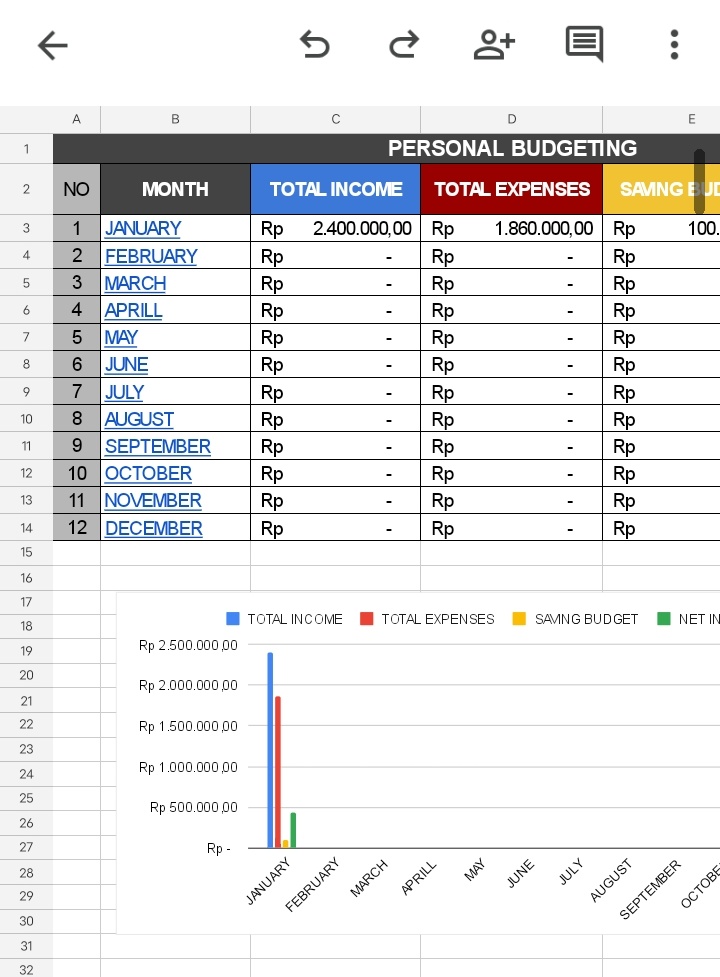Click the green January bar in chart
Screen dimensions: 720x977
pos(293,830)
